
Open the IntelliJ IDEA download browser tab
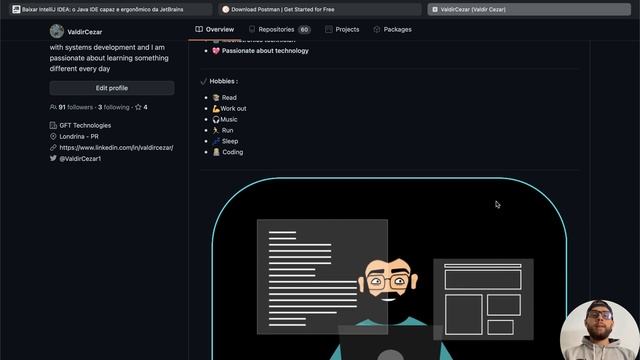pos(111,9)
